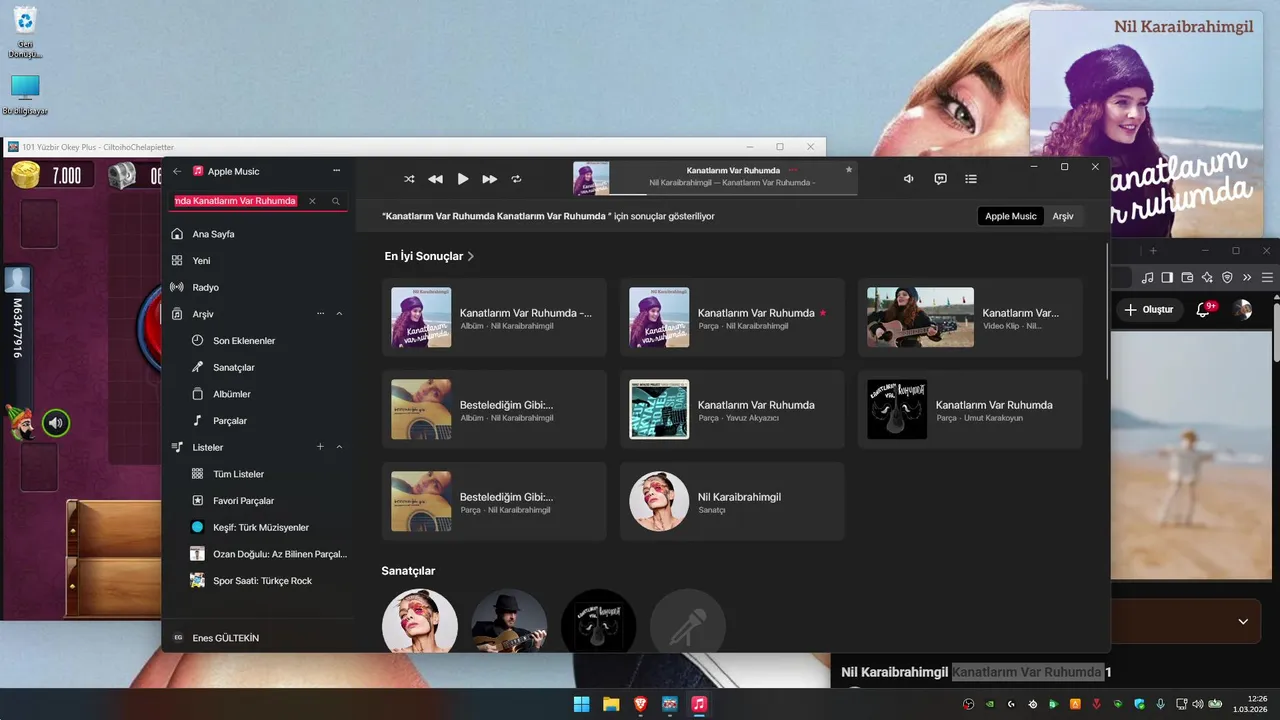Switch to the Apple Music search tab
The height and width of the screenshot is (720, 1280).
(1011, 216)
